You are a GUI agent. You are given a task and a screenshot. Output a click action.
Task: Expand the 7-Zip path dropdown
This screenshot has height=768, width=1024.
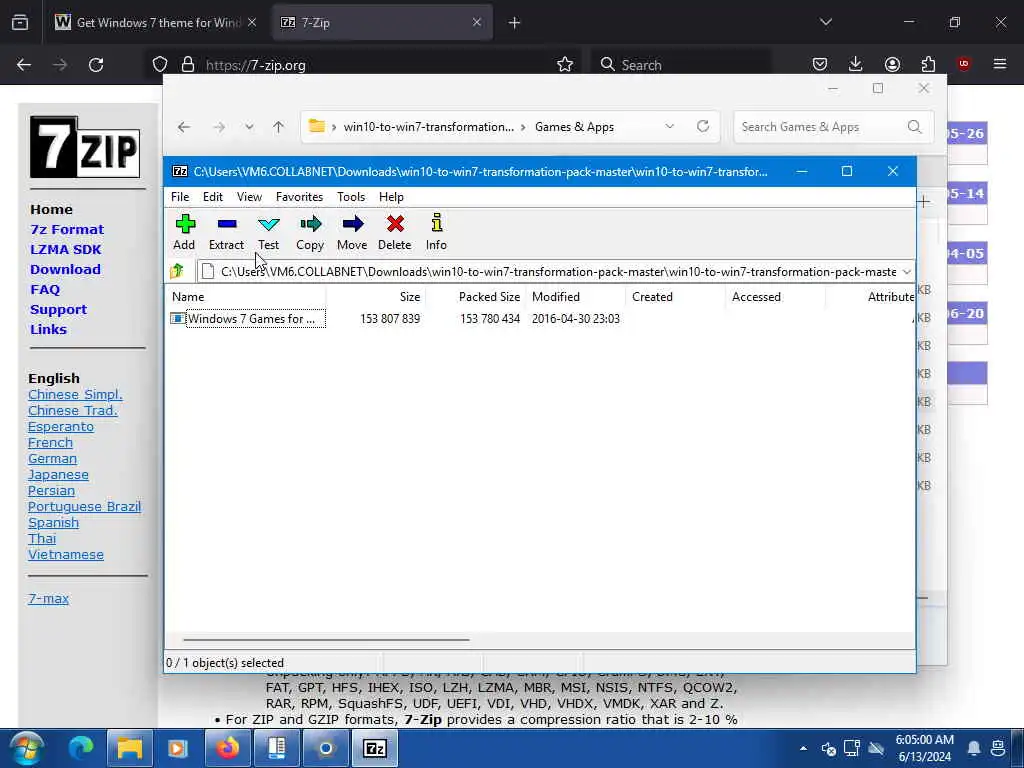pos(906,272)
